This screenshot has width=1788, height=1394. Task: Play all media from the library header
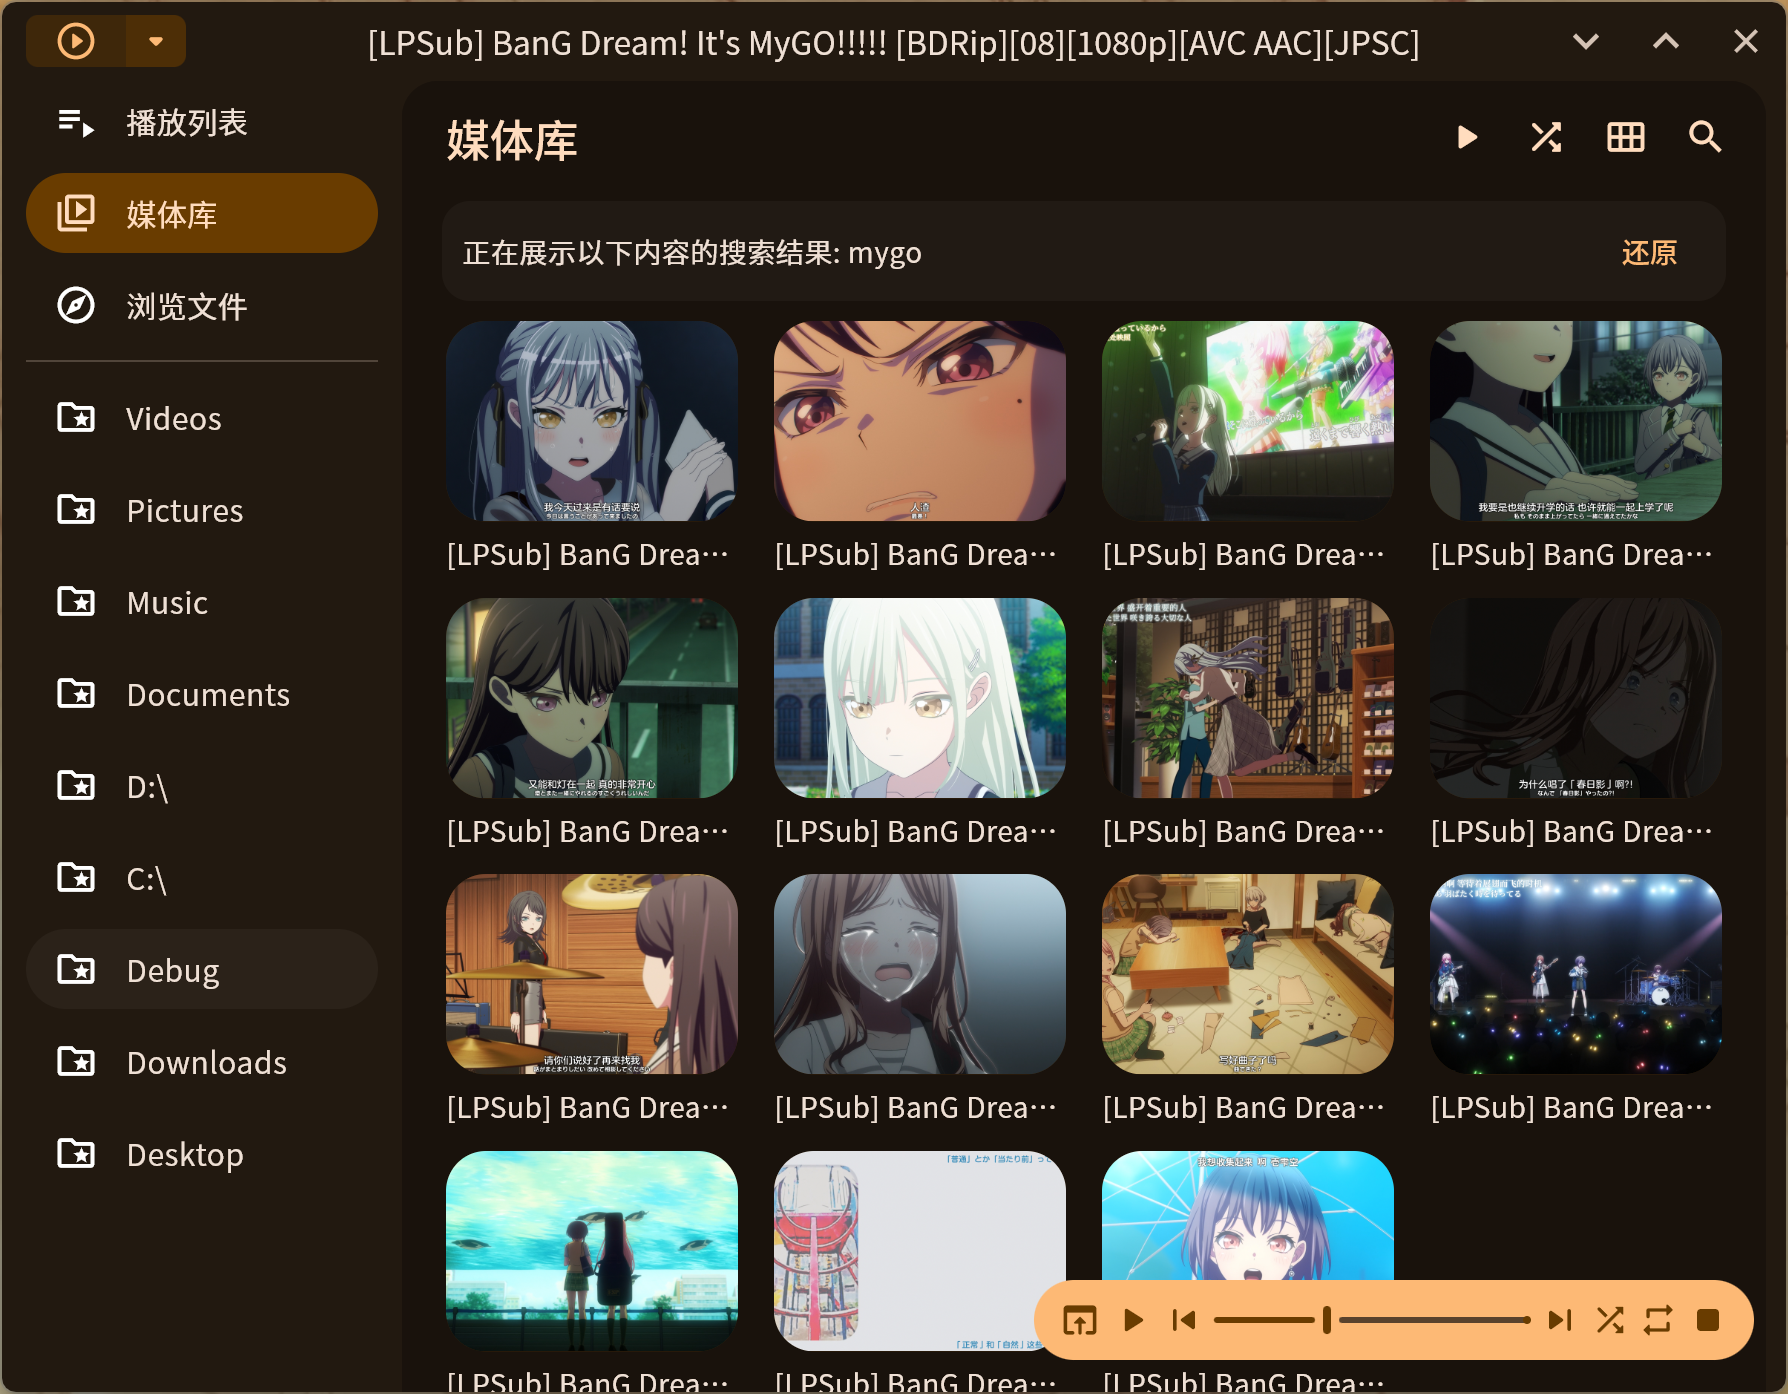pos(1466,137)
